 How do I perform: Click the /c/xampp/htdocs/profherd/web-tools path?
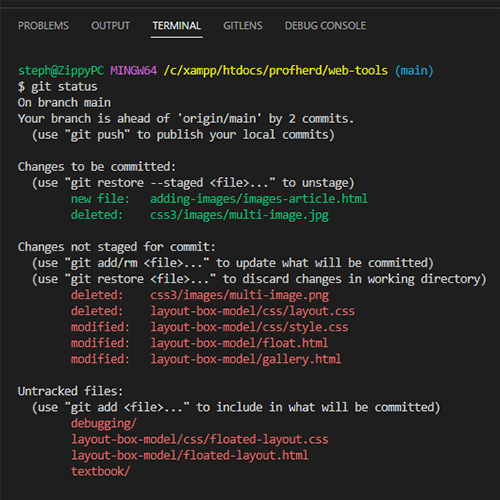(x=276, y=71)
